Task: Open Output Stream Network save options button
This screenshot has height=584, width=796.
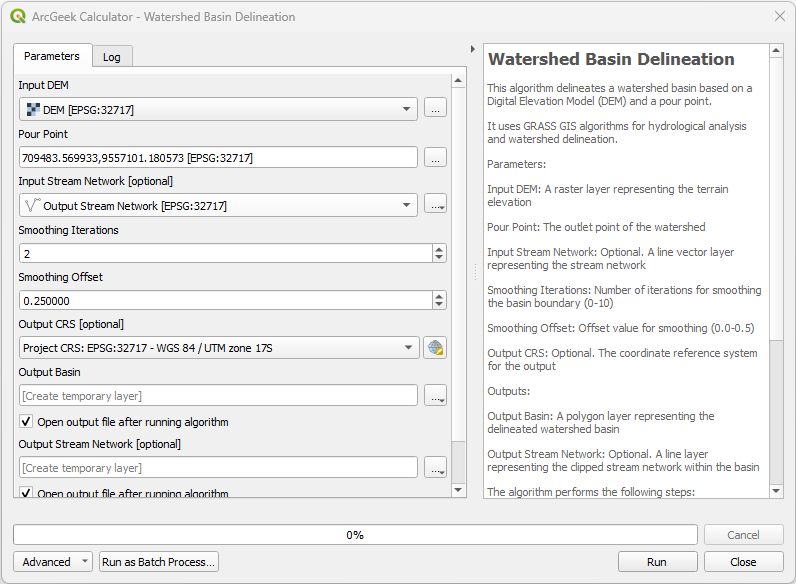Action: pyautogui.click(x=435, y=467)
